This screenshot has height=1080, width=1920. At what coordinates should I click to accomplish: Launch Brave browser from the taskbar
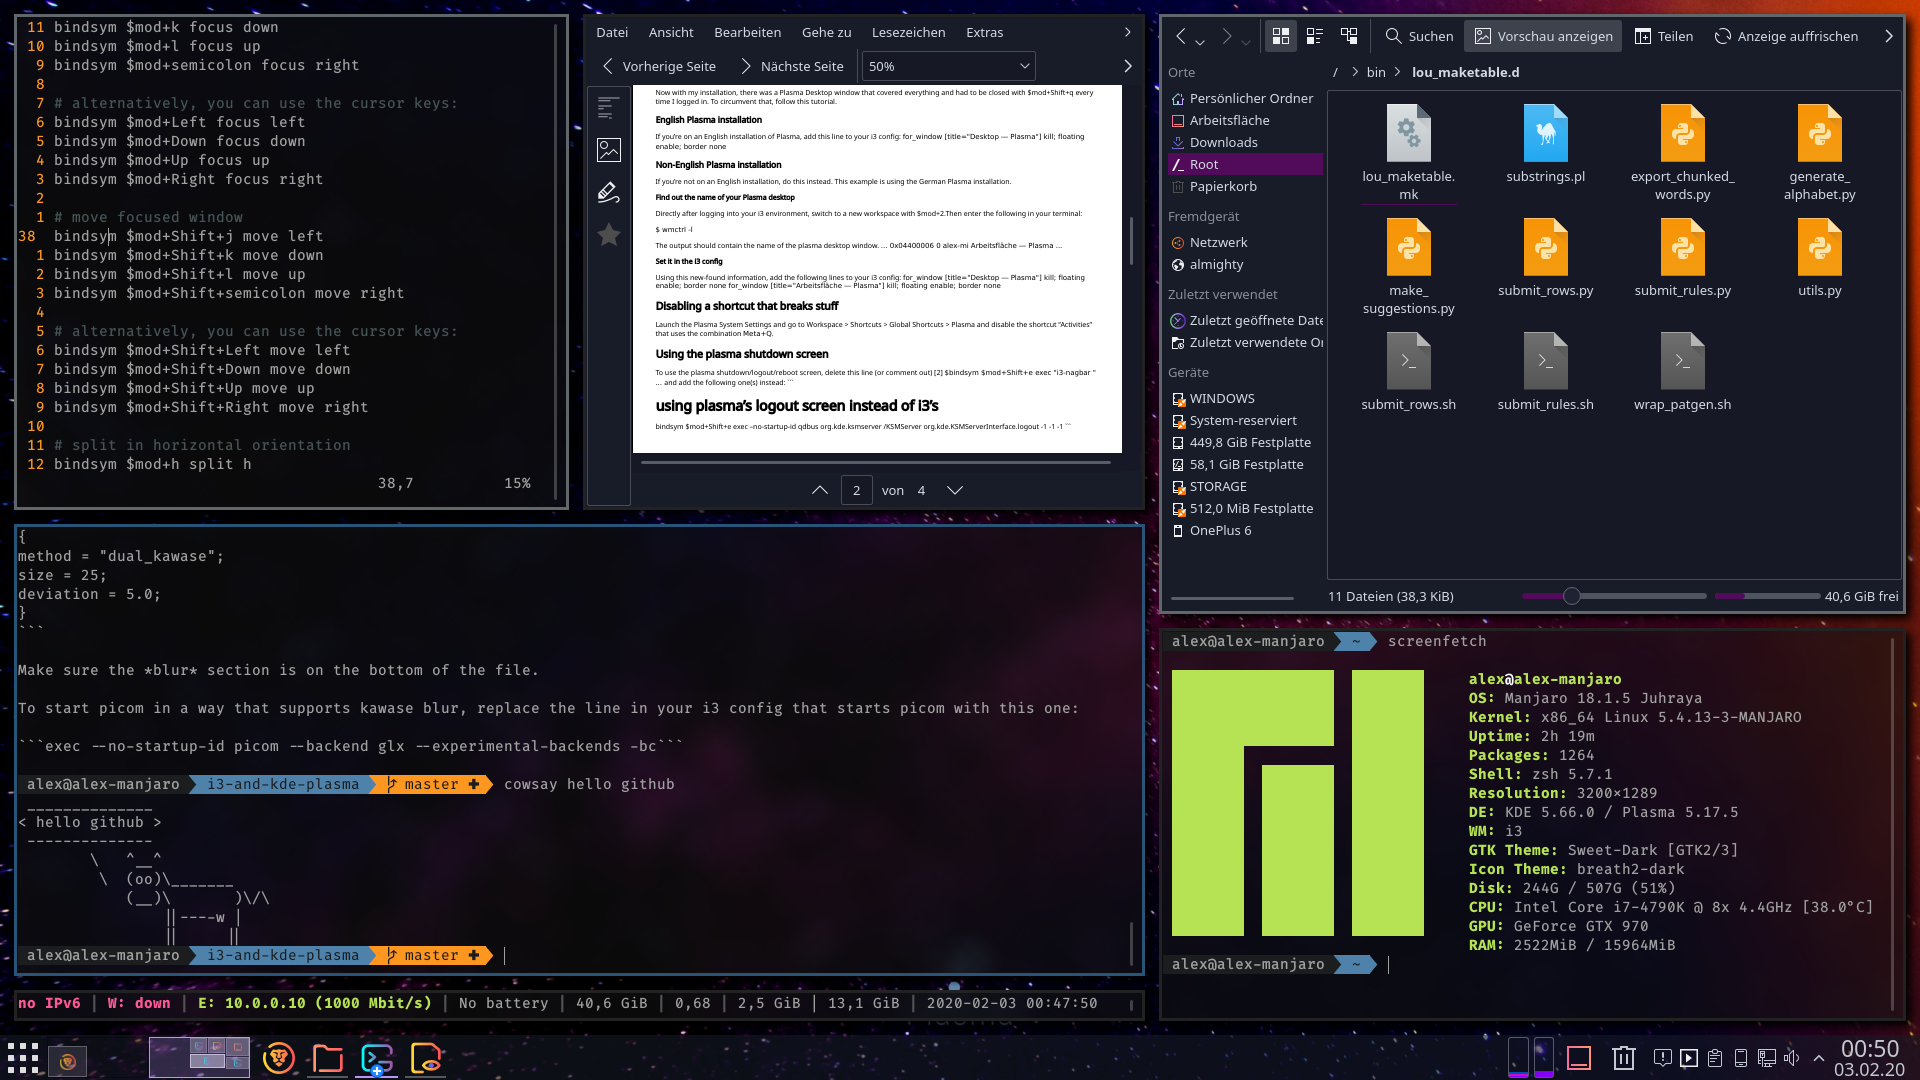[278, 1058]
